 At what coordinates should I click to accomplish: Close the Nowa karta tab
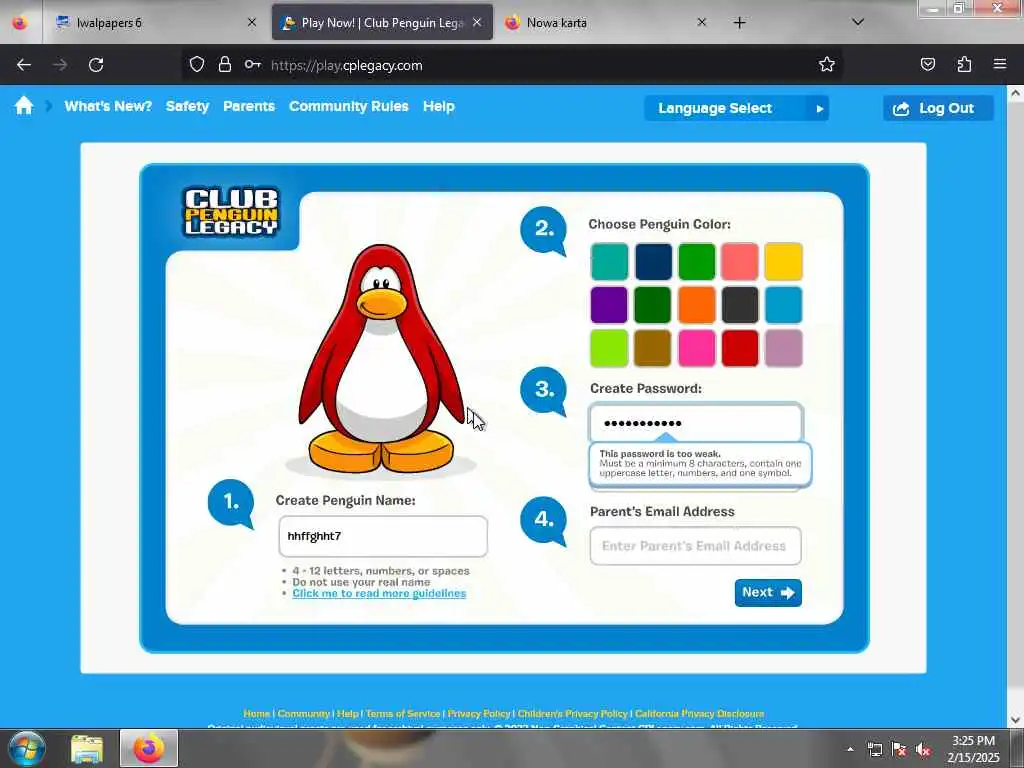[701, 22]
